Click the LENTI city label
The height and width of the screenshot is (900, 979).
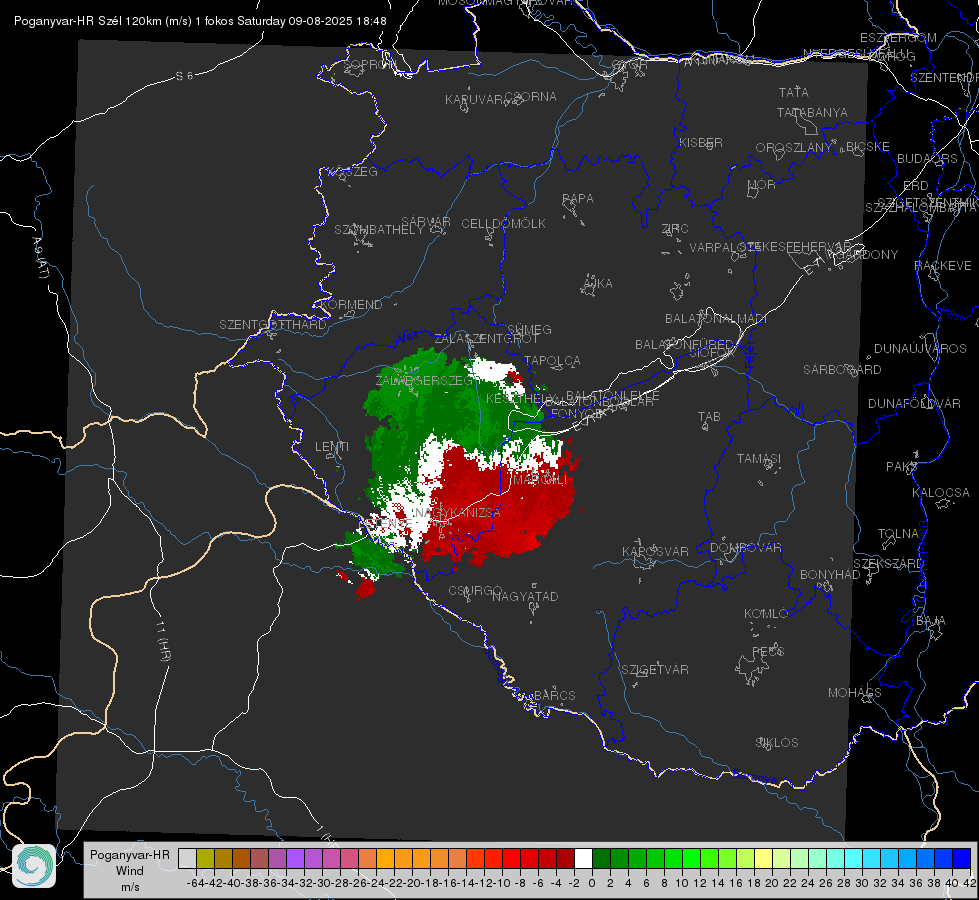pyautogui.click(x=332, y=447)
